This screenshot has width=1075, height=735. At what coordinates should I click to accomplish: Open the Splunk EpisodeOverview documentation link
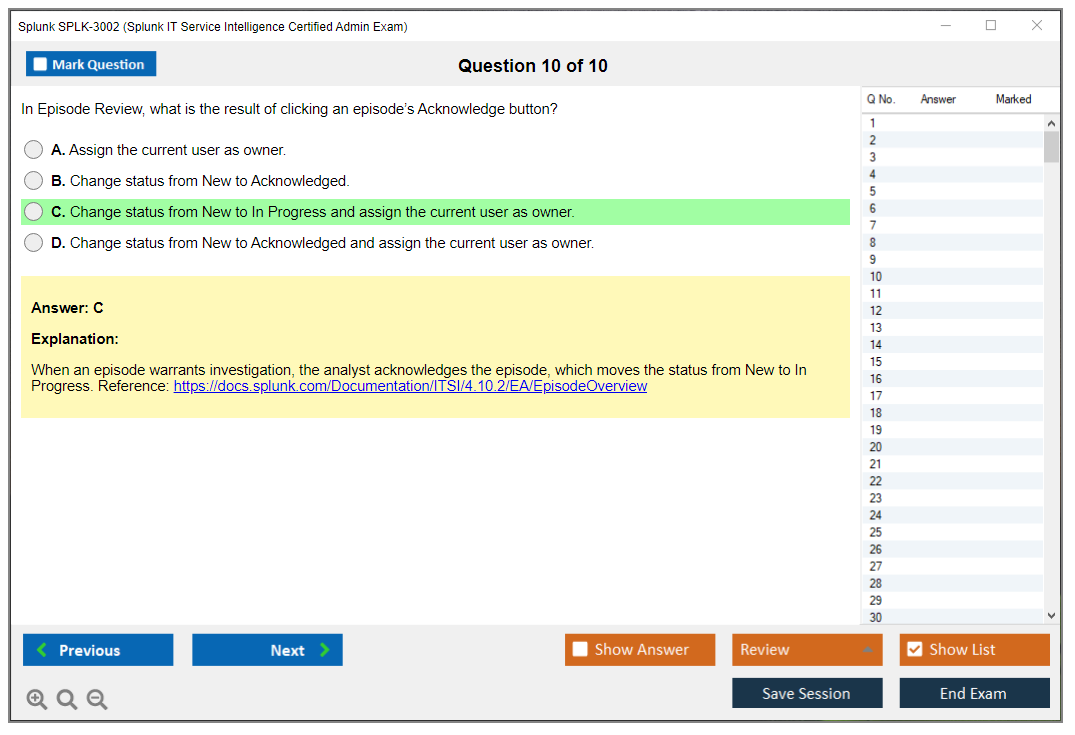point(410,386)
